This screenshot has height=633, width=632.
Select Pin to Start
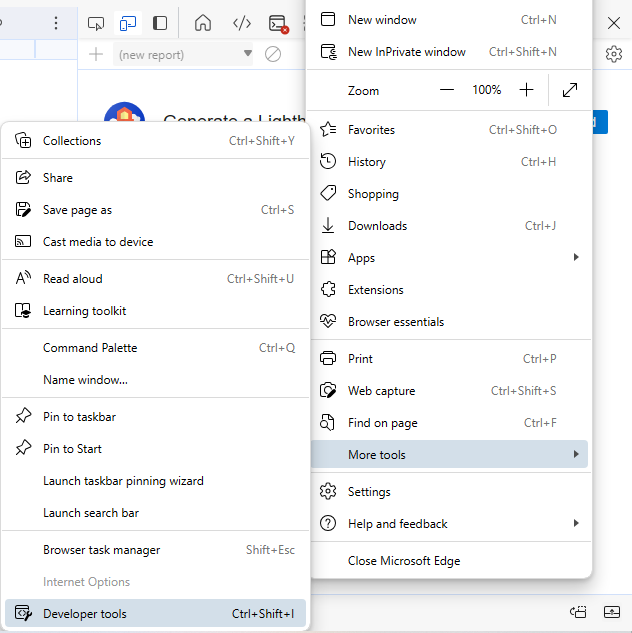click(155, 449)
